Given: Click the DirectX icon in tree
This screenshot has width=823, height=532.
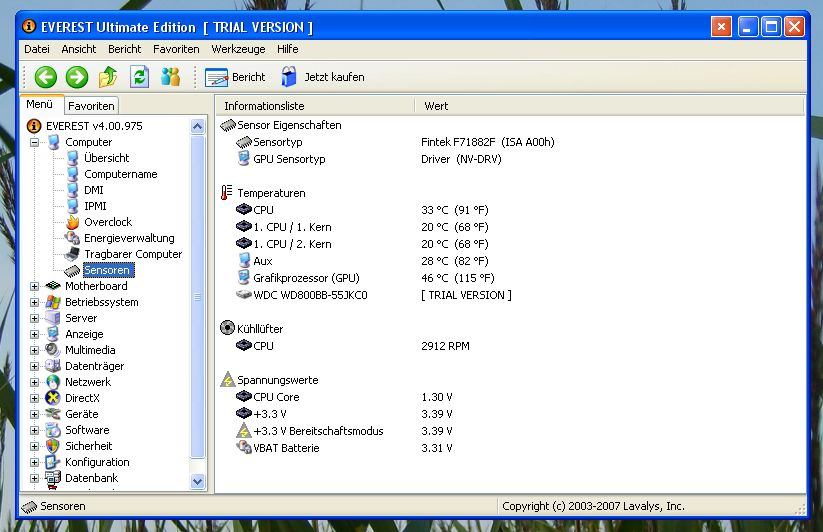Looking at the screenshot, I should (53, 398).
